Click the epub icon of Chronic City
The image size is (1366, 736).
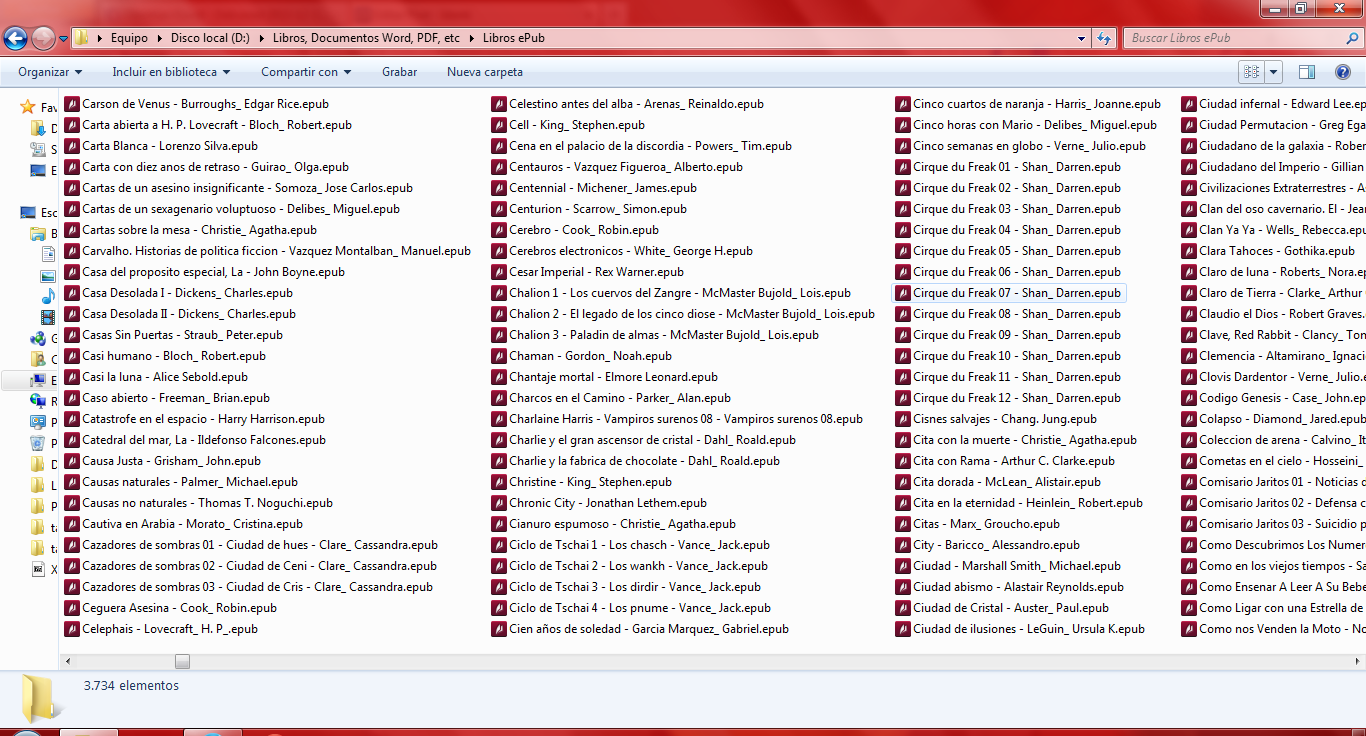pyautogui.click(x=499, y=503)
